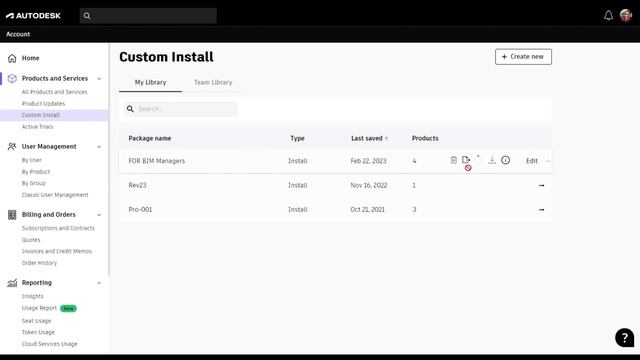Screen dimensions: 640x360
Task: Switch to the My Library tab
Action: pos(150,82)
